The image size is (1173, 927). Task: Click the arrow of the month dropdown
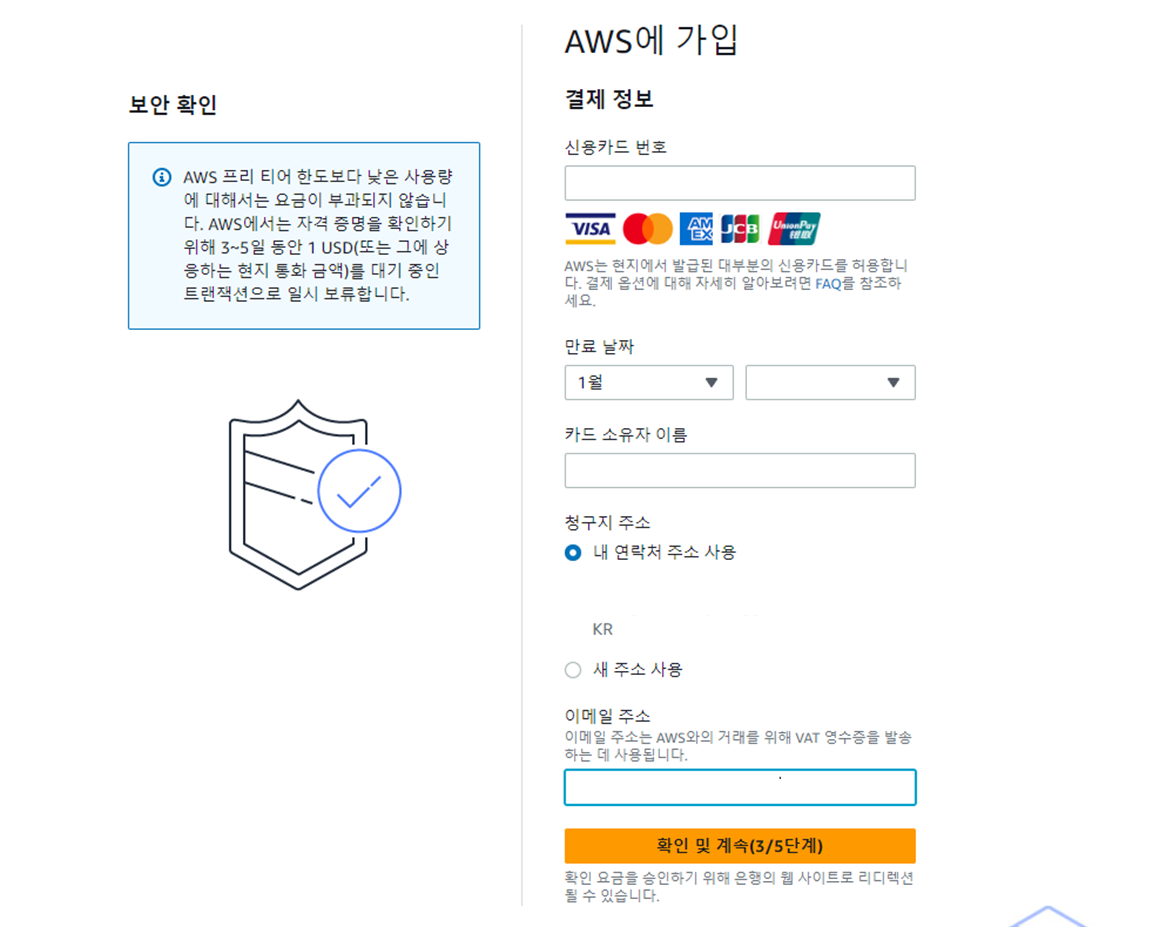tap(711, 382)
